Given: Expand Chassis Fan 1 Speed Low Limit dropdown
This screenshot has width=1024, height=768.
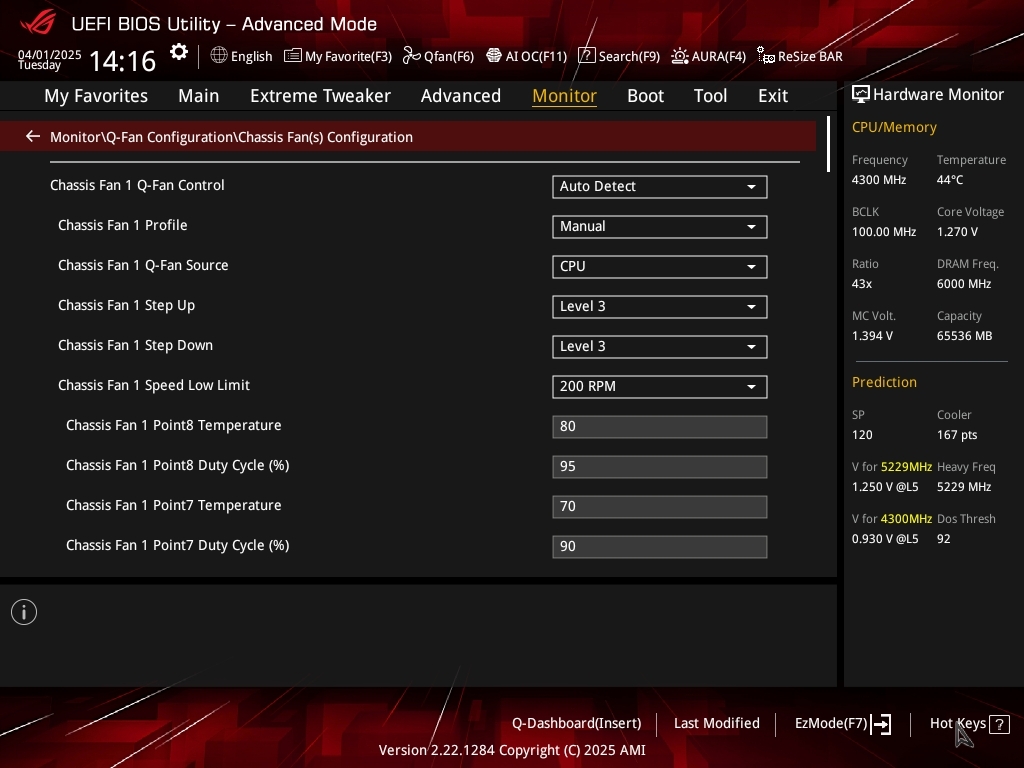Looking at the screenshot, I should [x=660, y=387].
